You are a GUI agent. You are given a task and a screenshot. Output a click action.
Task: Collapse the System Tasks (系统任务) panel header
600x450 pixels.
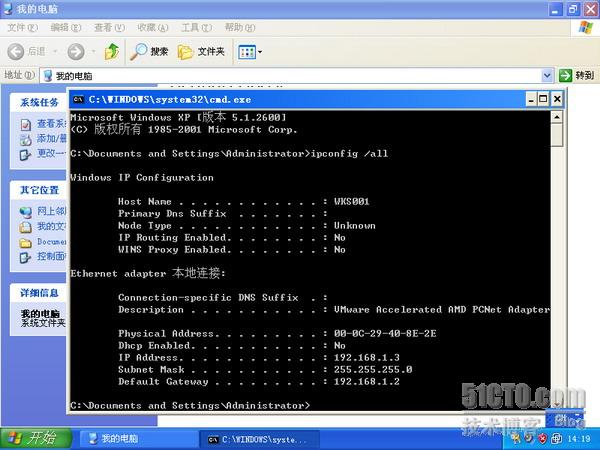click(38, 102)
